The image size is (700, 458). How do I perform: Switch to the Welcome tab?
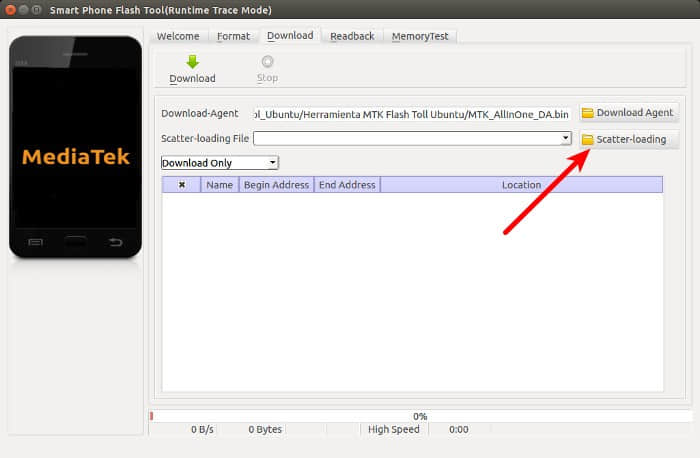click(178, 36)
